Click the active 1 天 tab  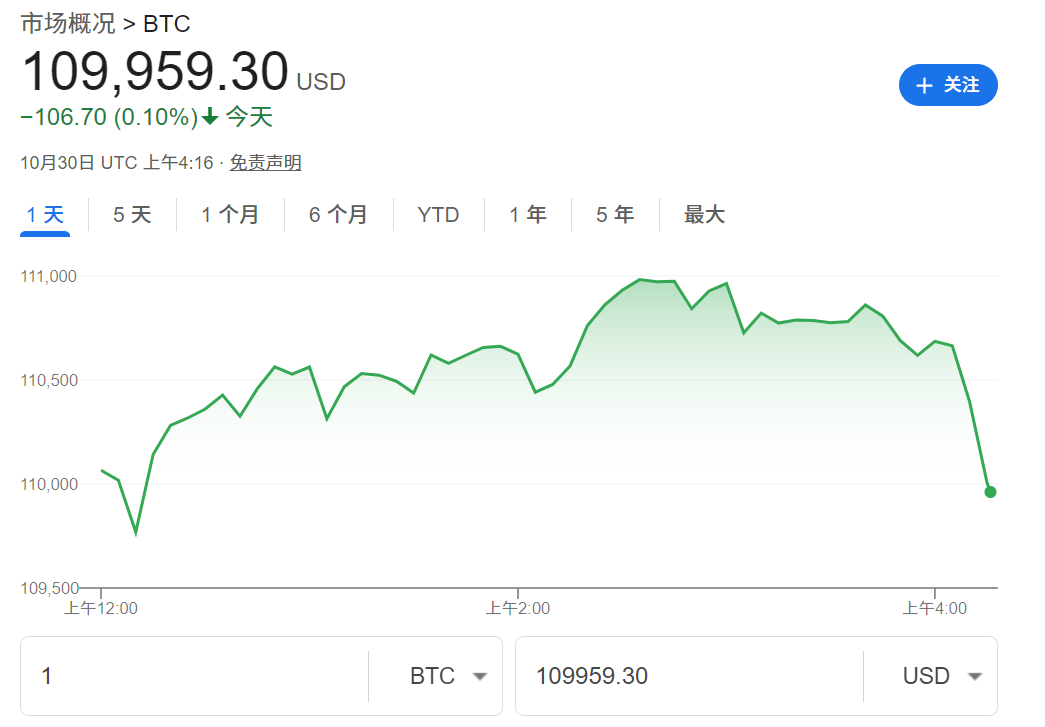click(x=45, y=214)
